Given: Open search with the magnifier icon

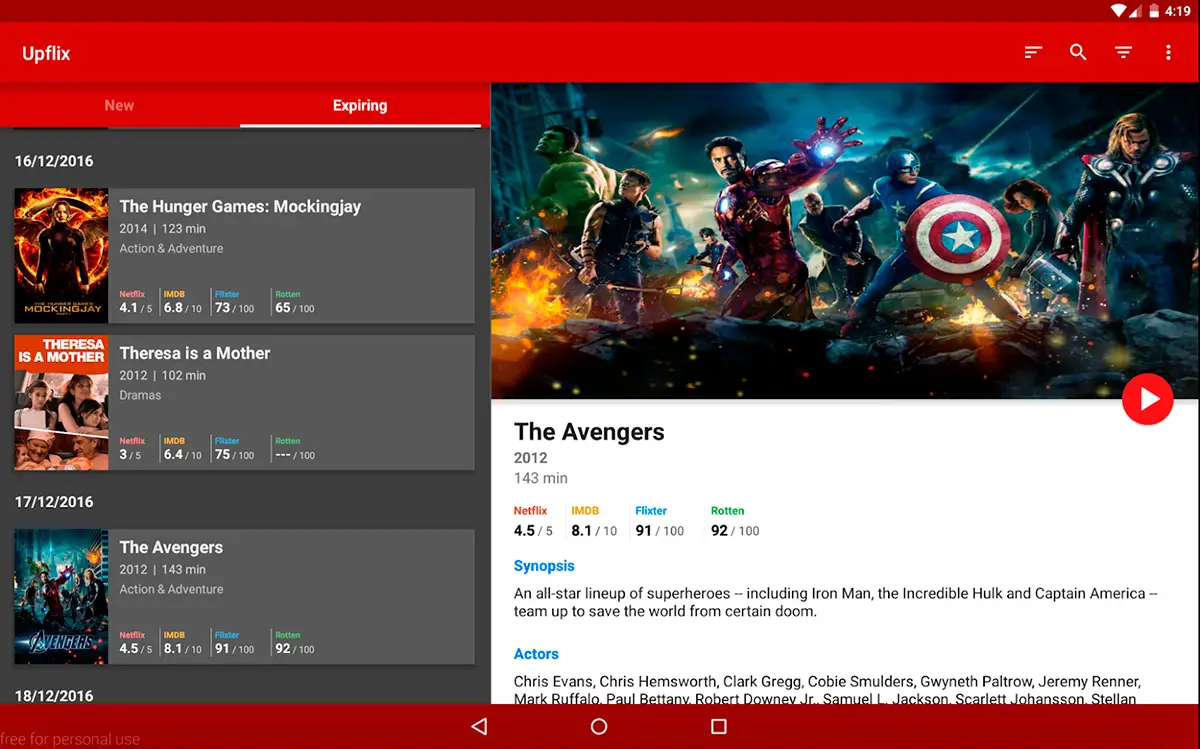Looking at the screenshot, I should pyautogui.click(x=1078, y=52).
